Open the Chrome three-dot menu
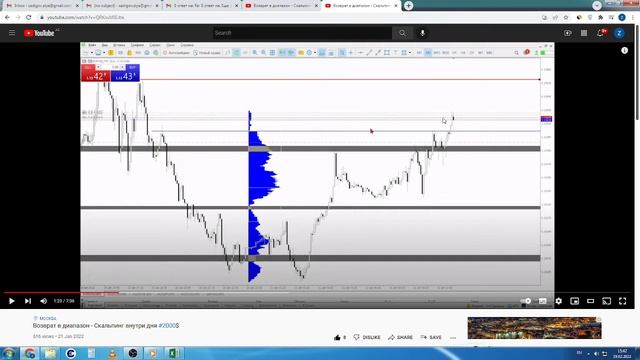640x360 pixels. click(633, 18)
